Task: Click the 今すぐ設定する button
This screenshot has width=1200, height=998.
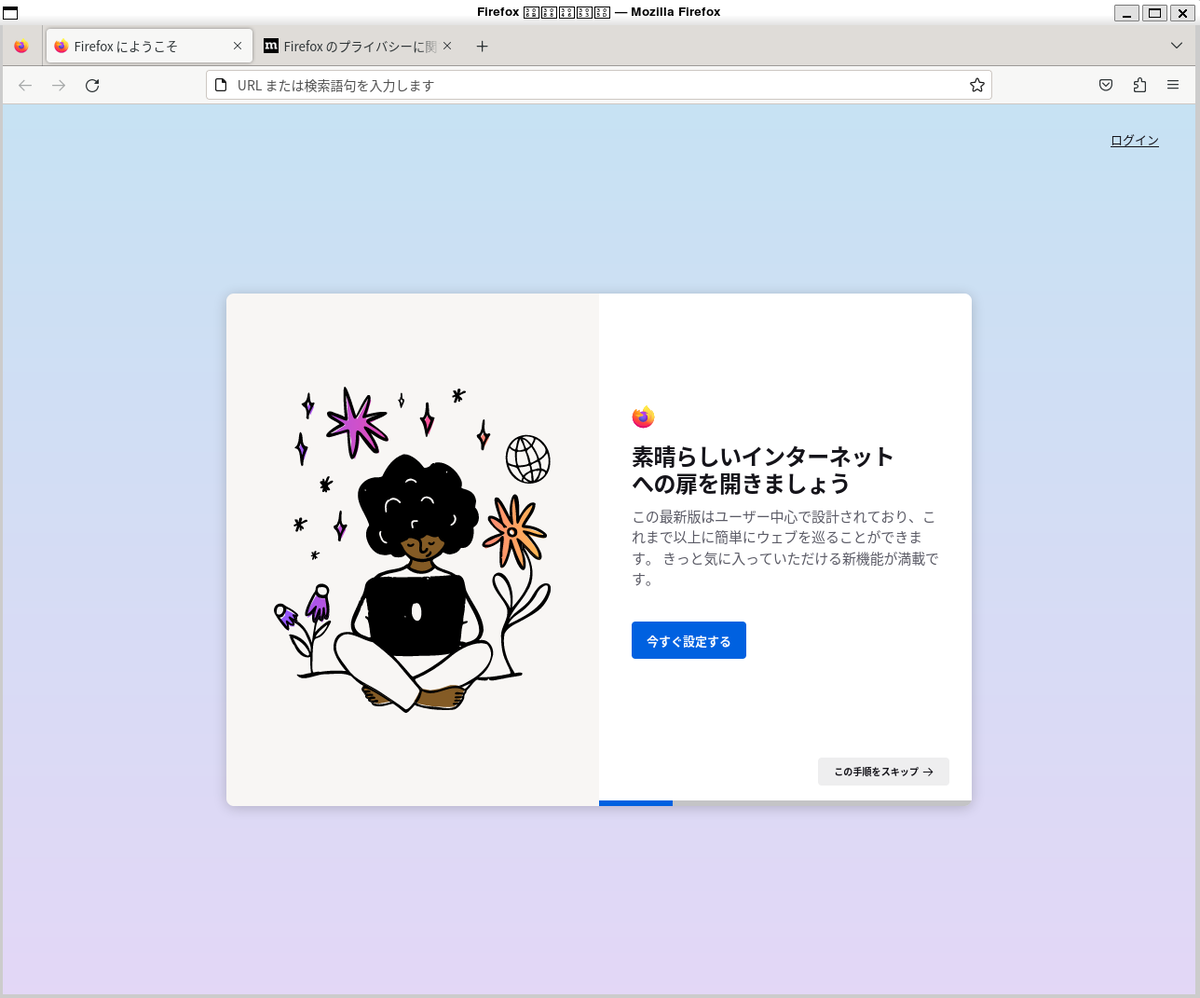Action: tap(689, 641)
